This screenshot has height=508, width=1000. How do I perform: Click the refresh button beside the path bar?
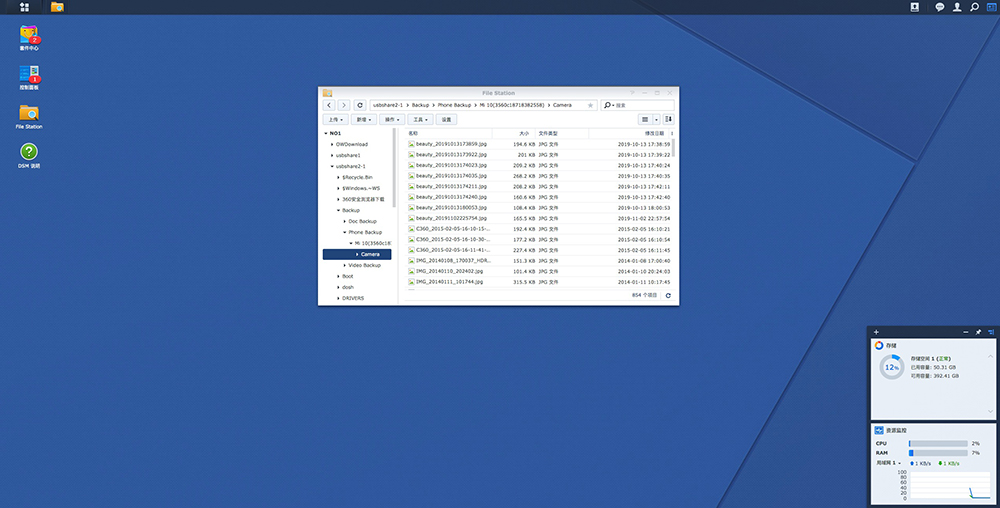tap(360, 105)
